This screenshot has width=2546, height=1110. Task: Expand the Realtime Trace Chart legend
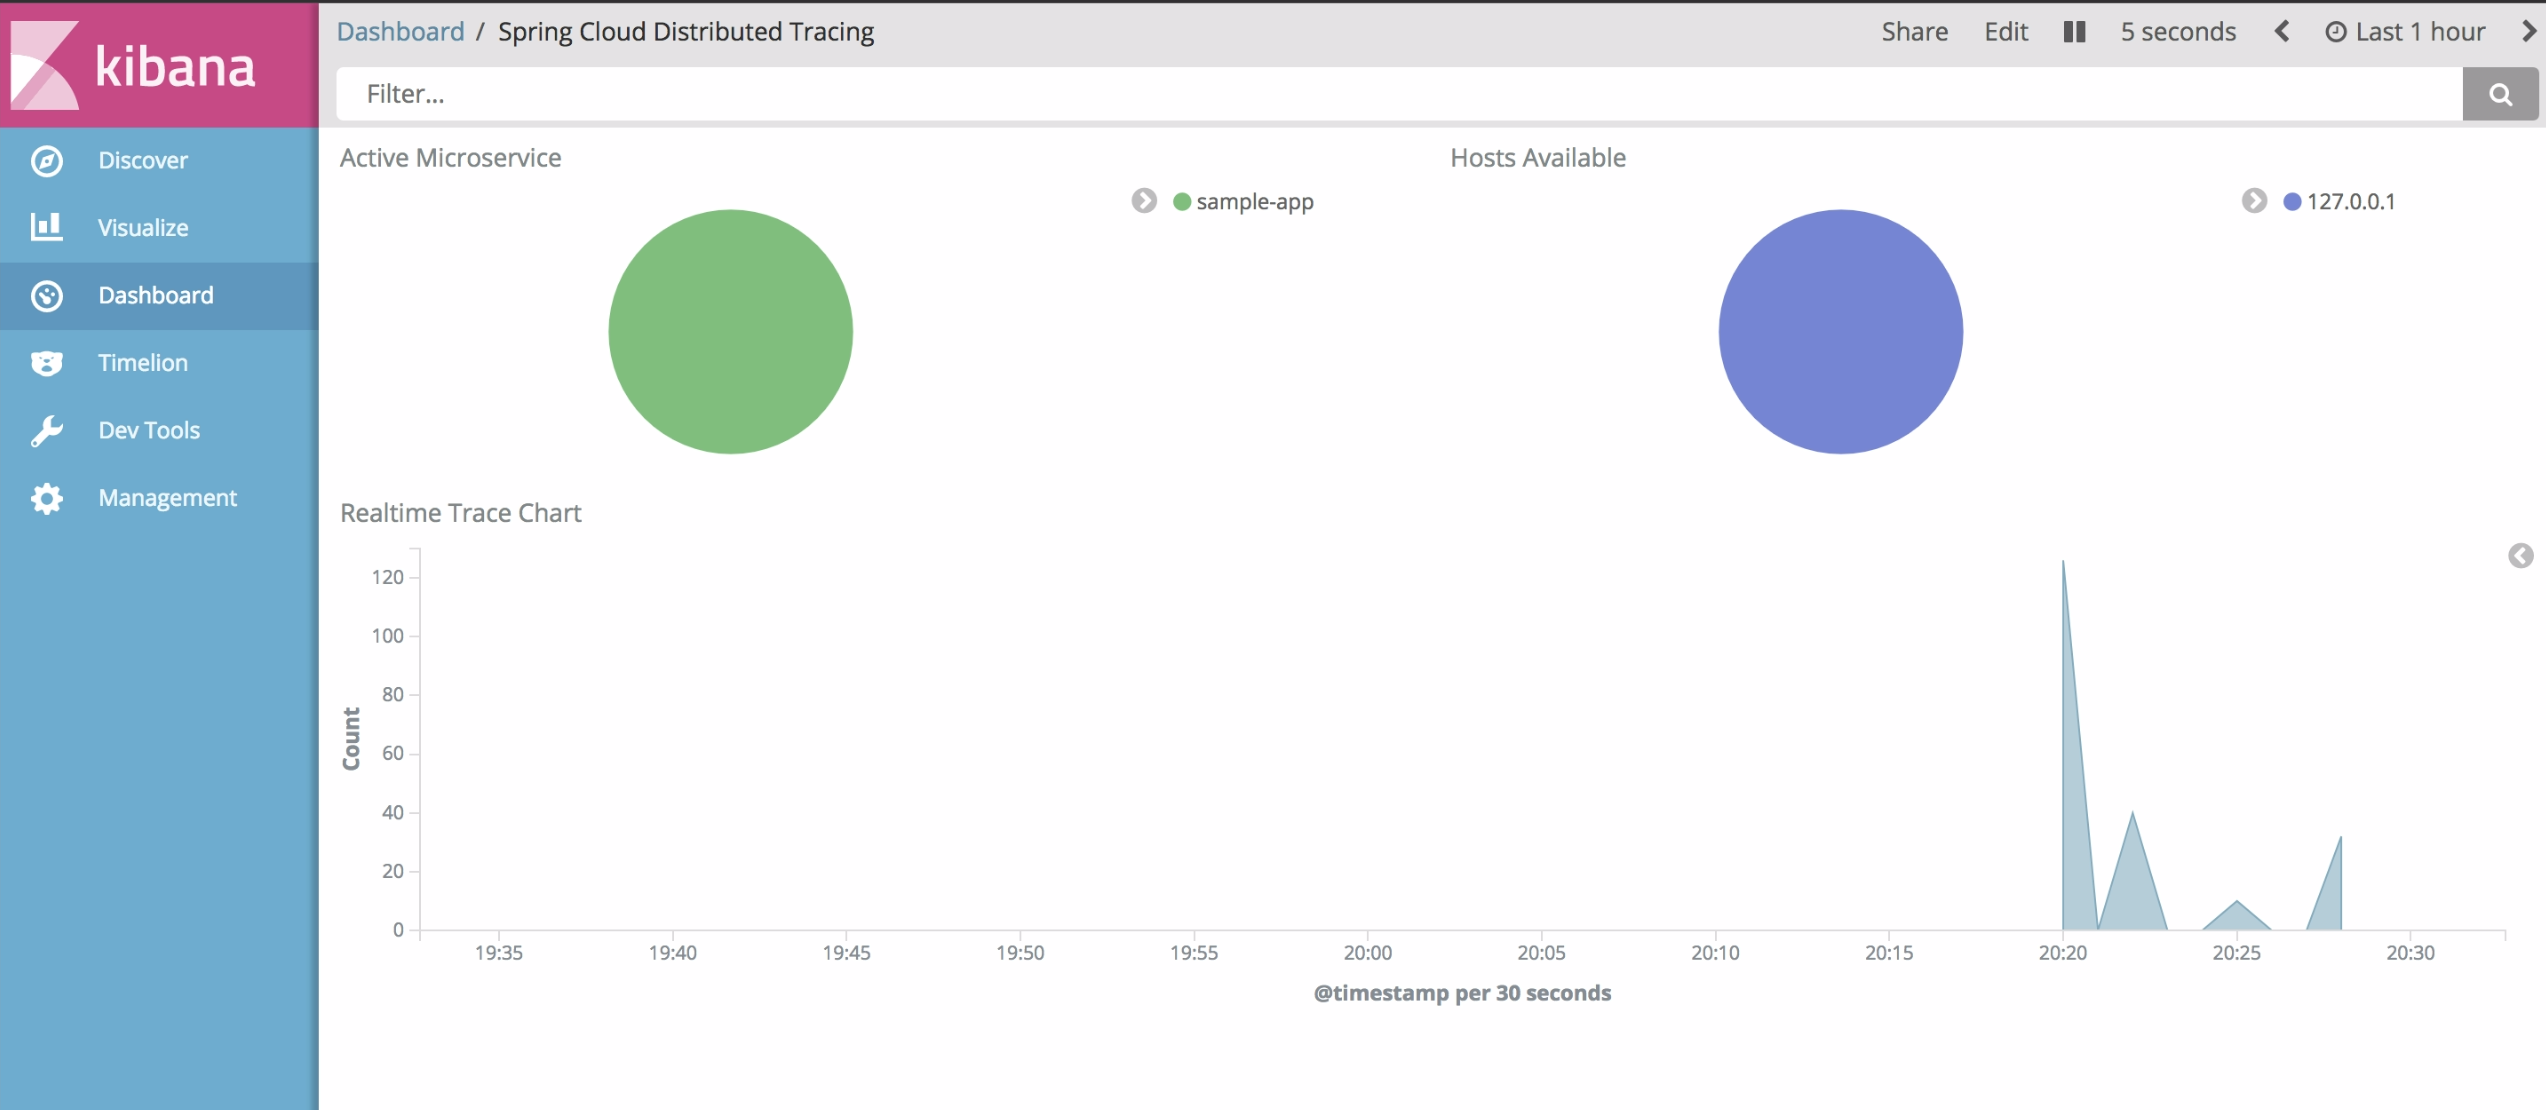[x=2520, y=556]
